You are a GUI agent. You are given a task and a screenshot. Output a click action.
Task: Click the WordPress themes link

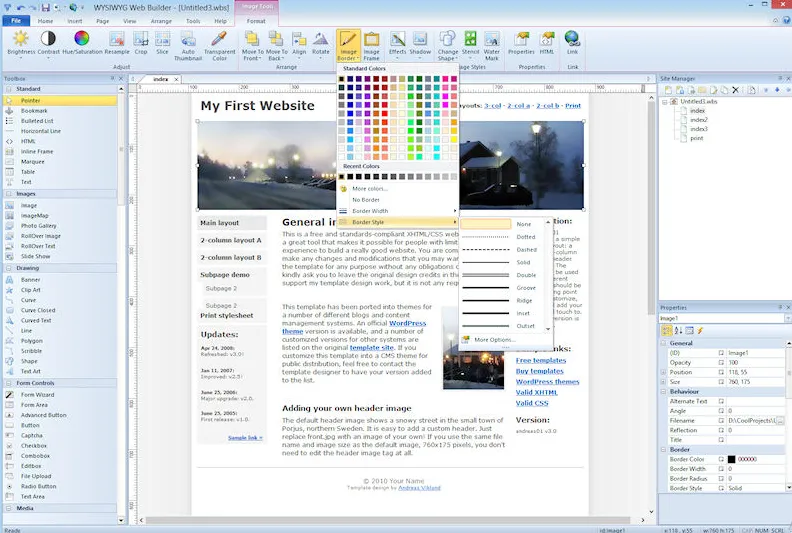[547, 382]
